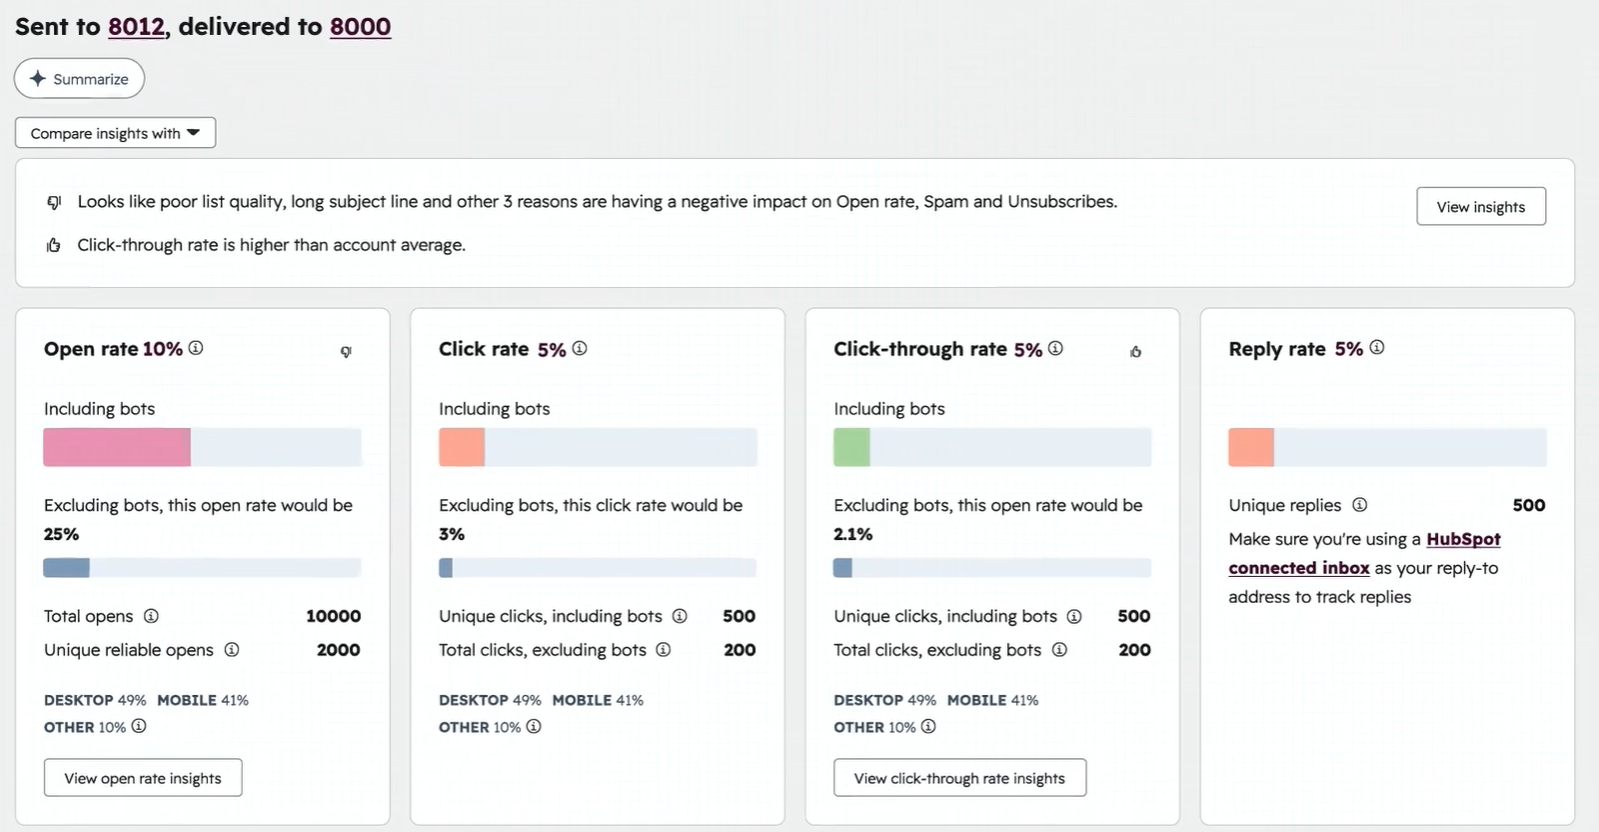
Task: Click the View insights button
Action: (x=1480, y=207)
